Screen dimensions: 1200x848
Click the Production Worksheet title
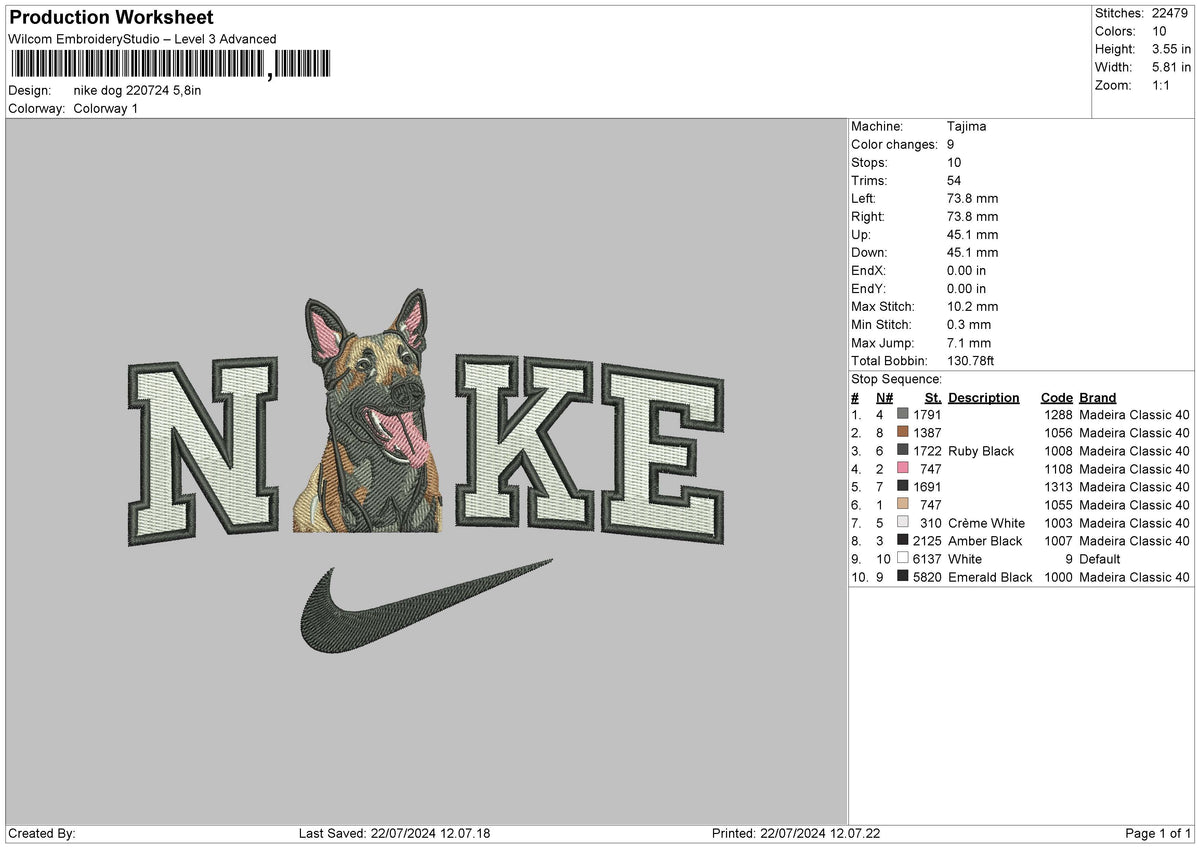point(111,18)
